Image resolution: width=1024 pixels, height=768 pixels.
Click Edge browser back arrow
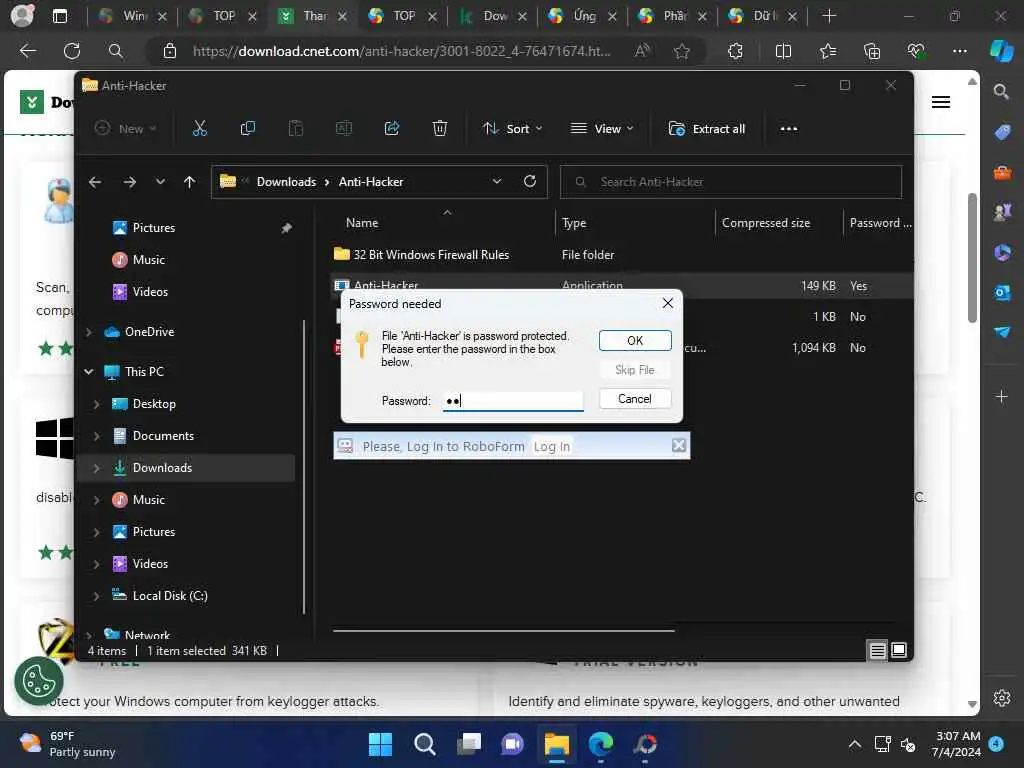[27, 51]
